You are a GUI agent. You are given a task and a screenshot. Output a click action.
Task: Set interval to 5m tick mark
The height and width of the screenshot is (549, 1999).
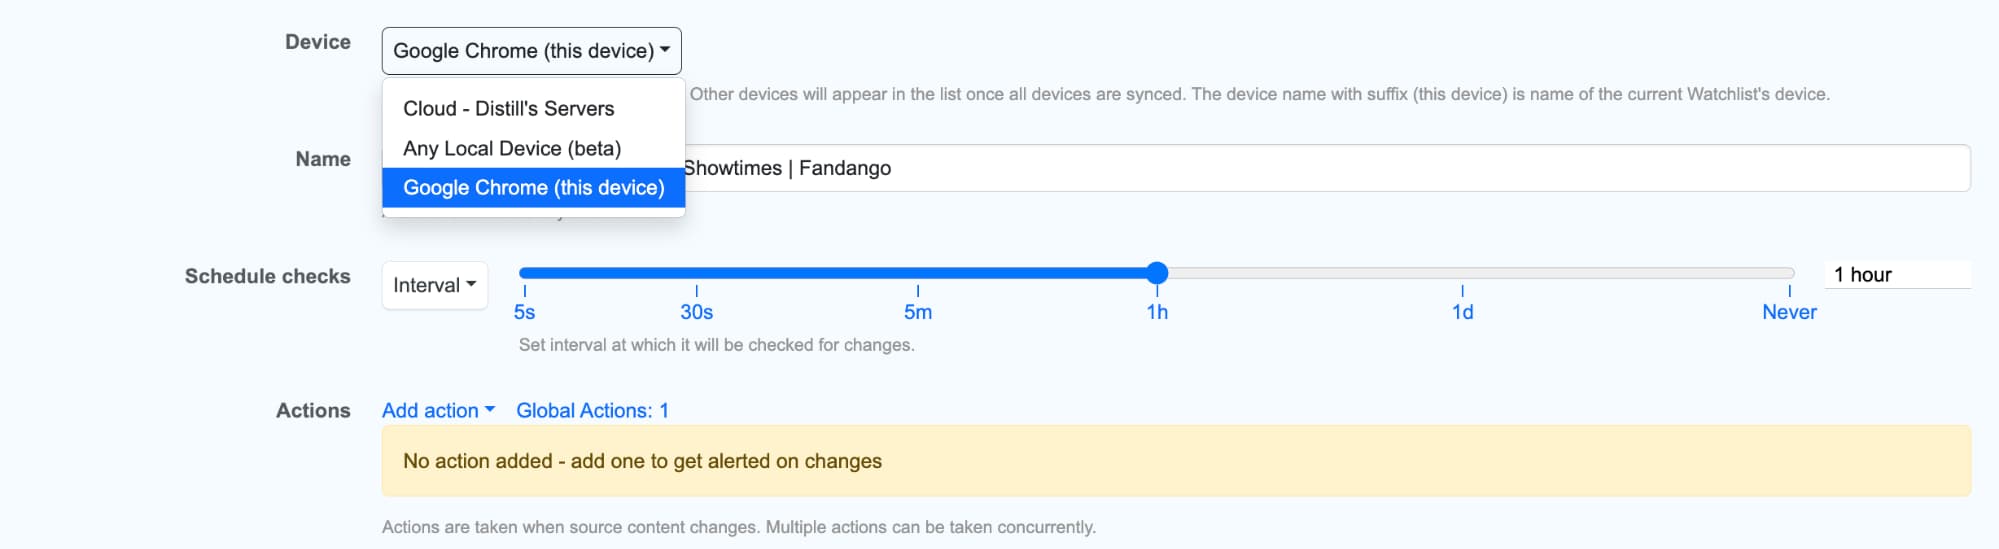917,311
